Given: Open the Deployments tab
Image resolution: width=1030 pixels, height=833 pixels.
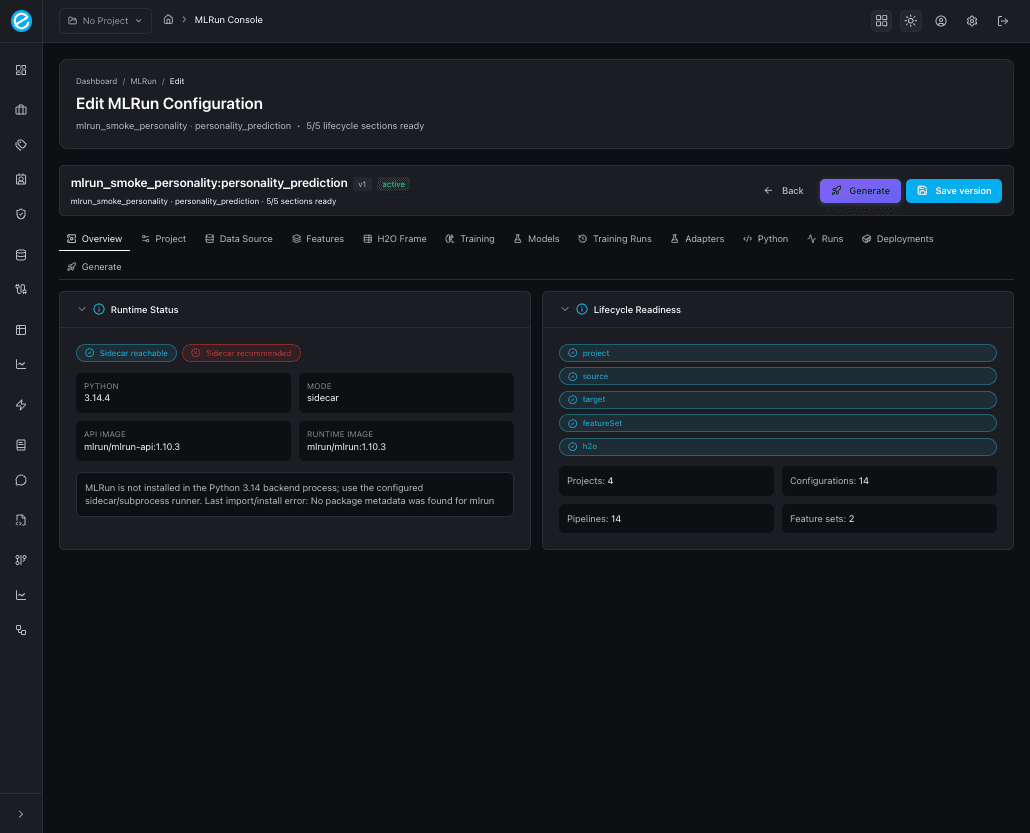Looking at the screenshot, I should [x=897, y=238].
